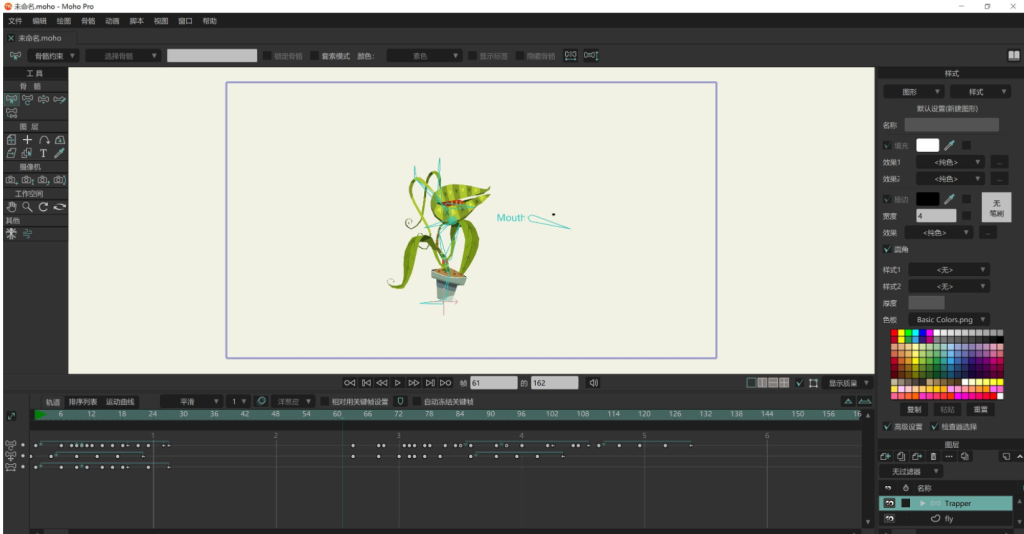Open the 动画 menu
This screenshot has height=534, width=1024.
point(112,21)
